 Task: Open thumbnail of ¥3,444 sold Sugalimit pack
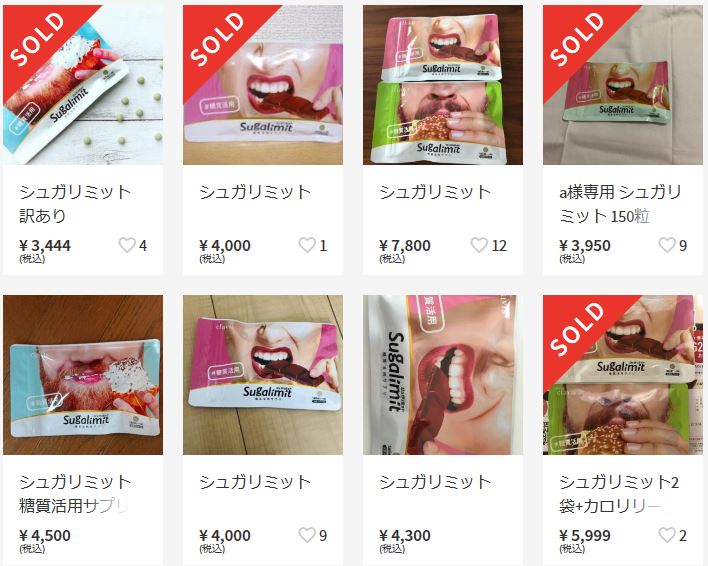(83, 85)
